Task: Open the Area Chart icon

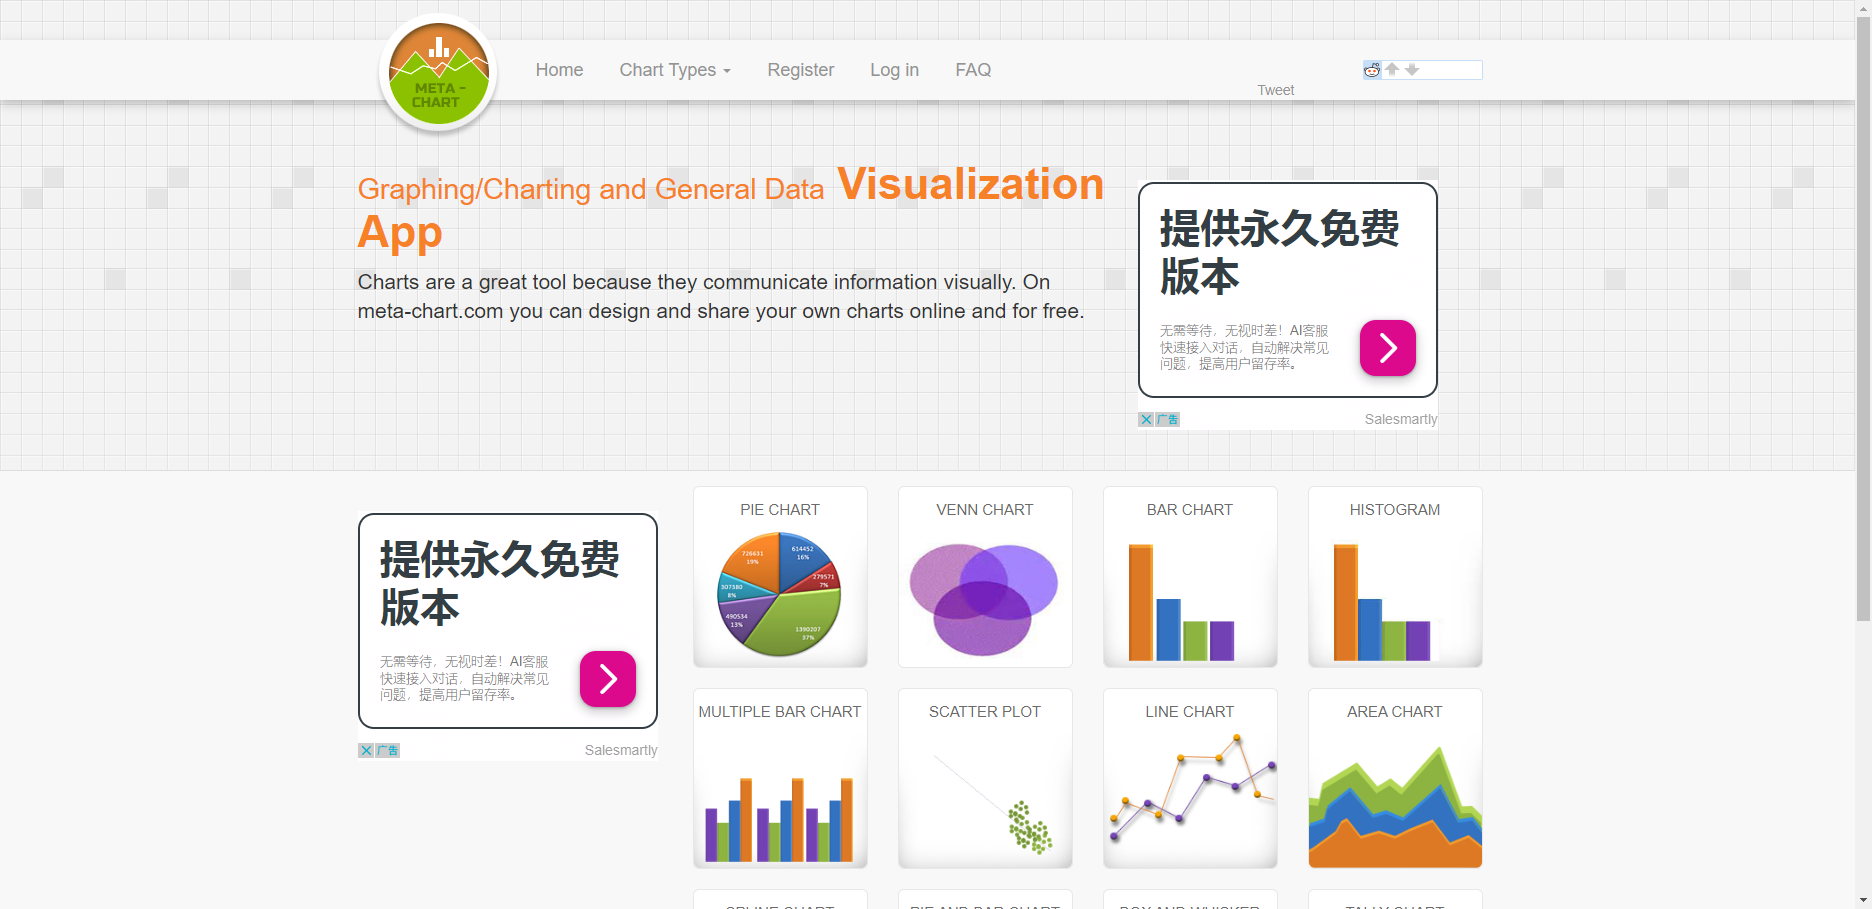Action: pyautogui.click(x=1395, y=779)
